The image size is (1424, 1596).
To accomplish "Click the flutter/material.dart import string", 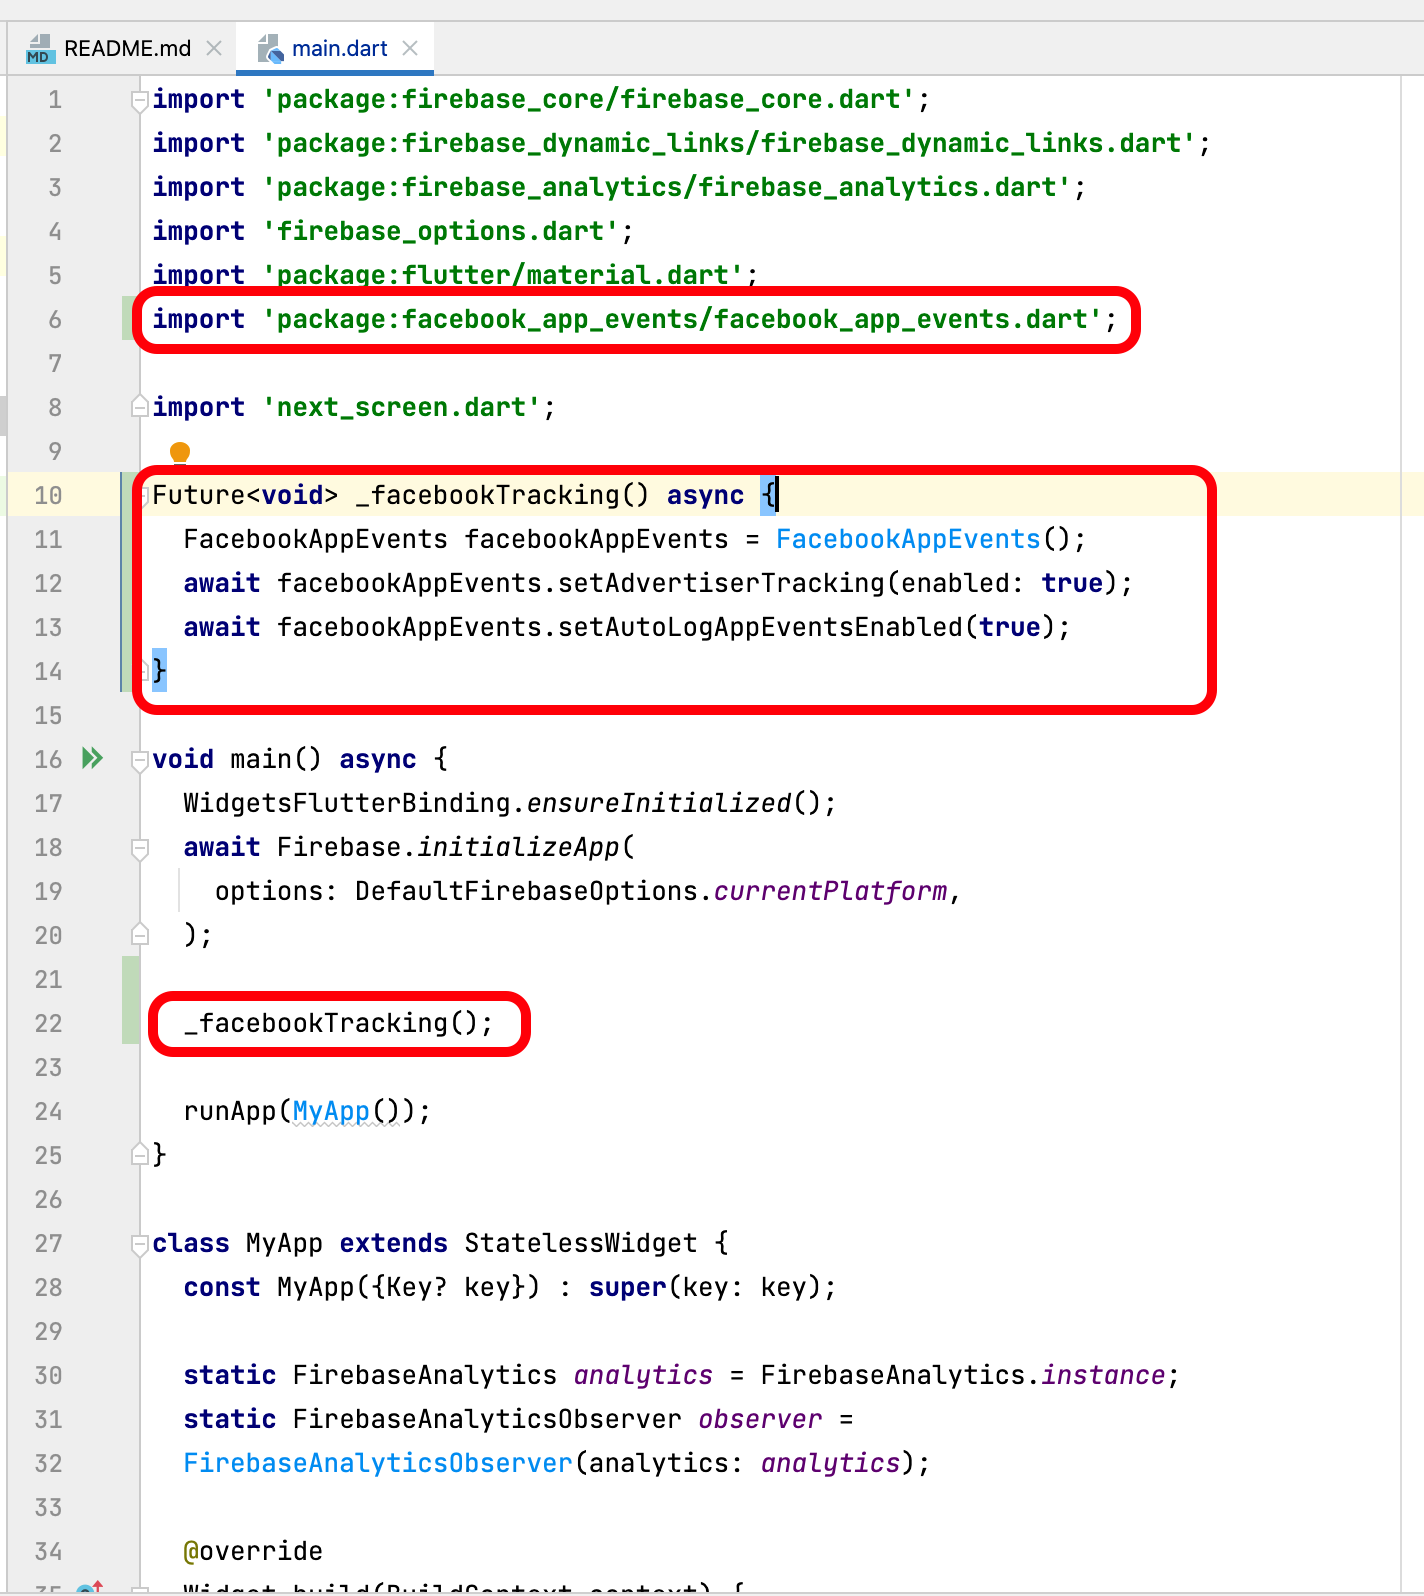I will coord(503,275).
